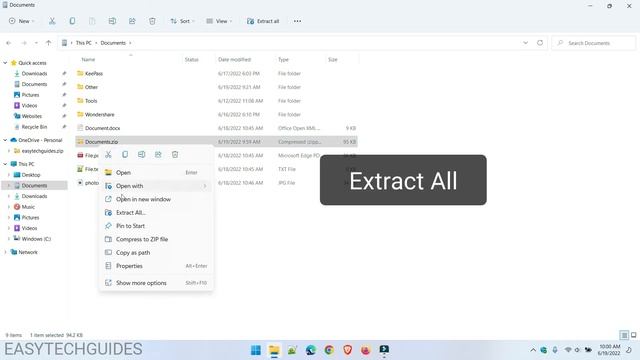Click the Rename icon in the context menu
The height and width of the screenshot is (360, 640).
pos(142,154)
